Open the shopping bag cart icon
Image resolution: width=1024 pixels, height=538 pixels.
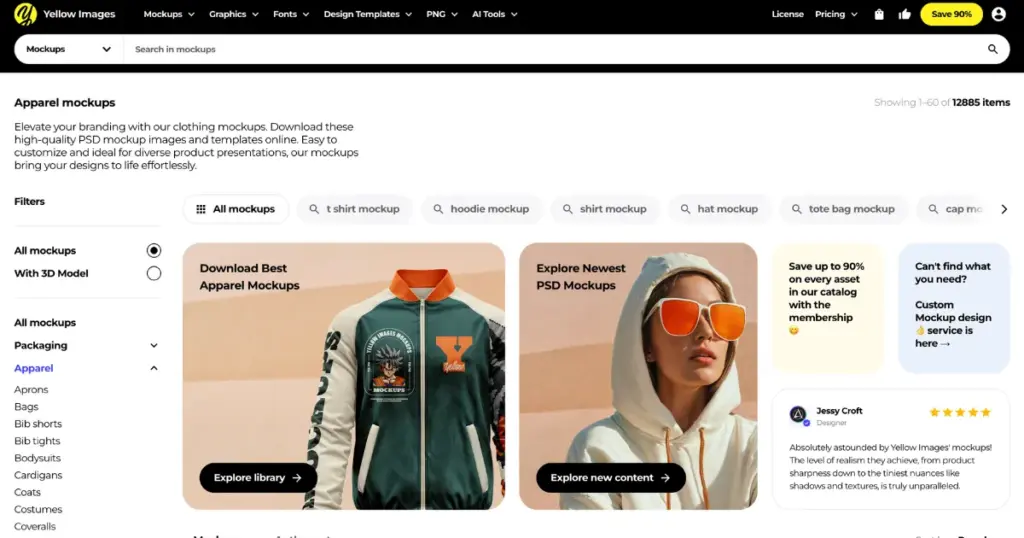pos(879,14)
